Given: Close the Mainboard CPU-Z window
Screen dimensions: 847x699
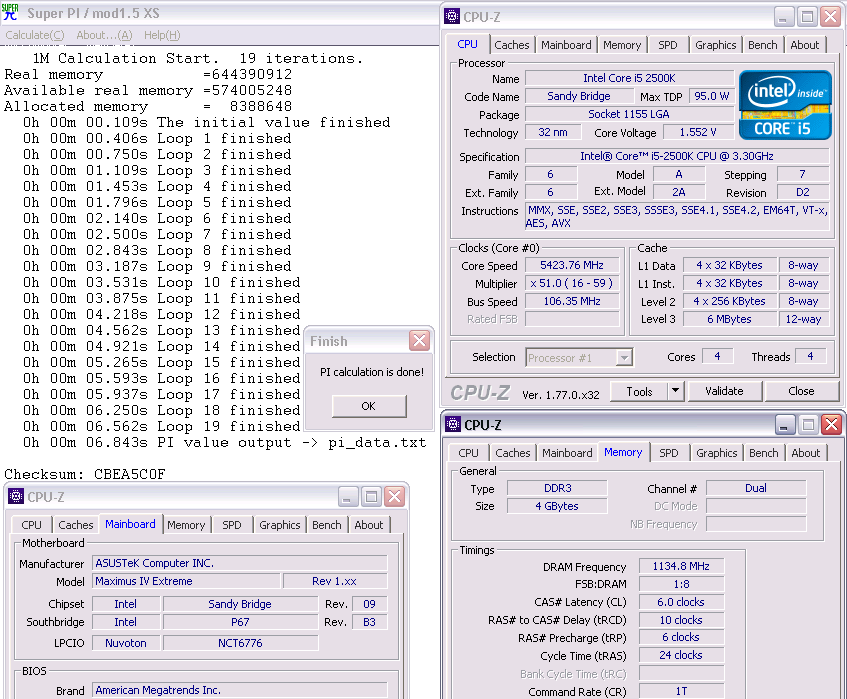Looking at the screenshot, I should click(x=395, y=496).
